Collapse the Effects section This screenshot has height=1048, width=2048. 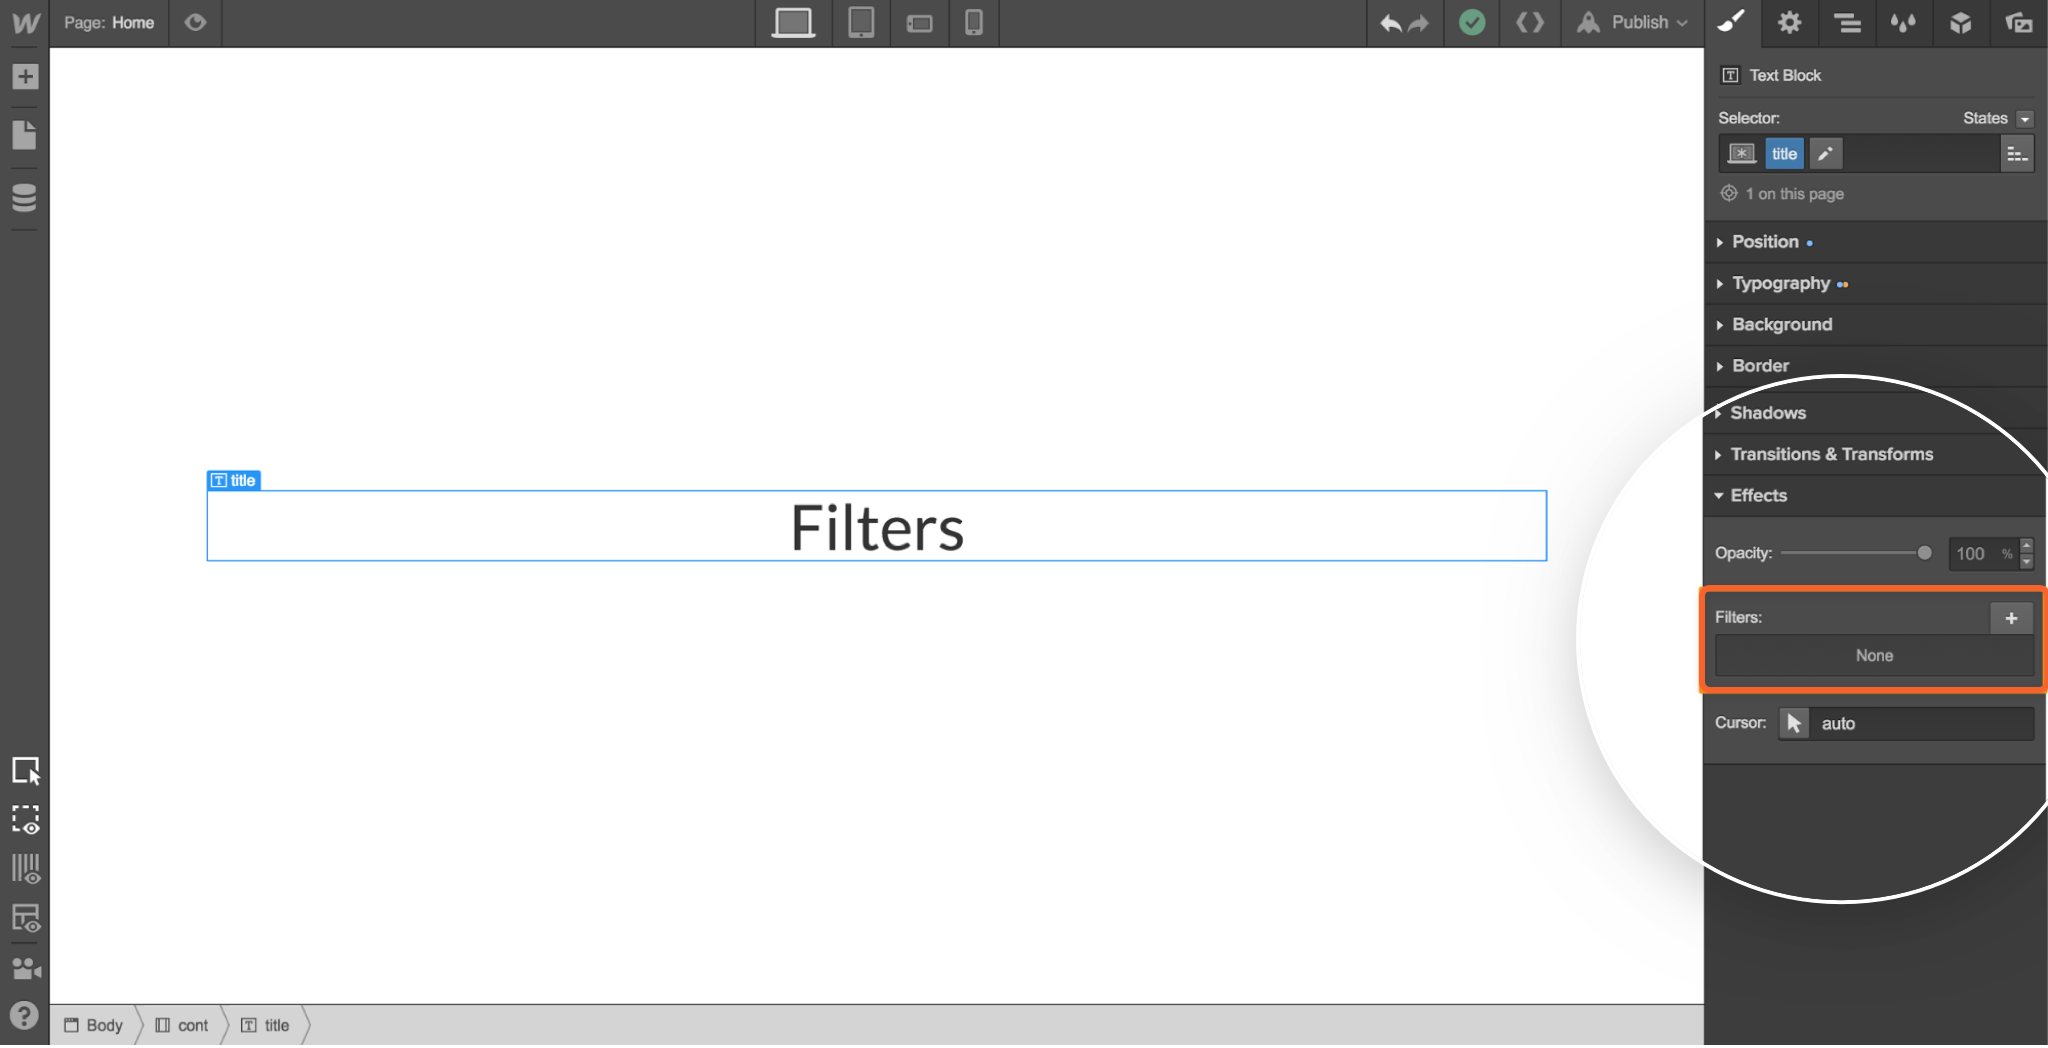1760,495
